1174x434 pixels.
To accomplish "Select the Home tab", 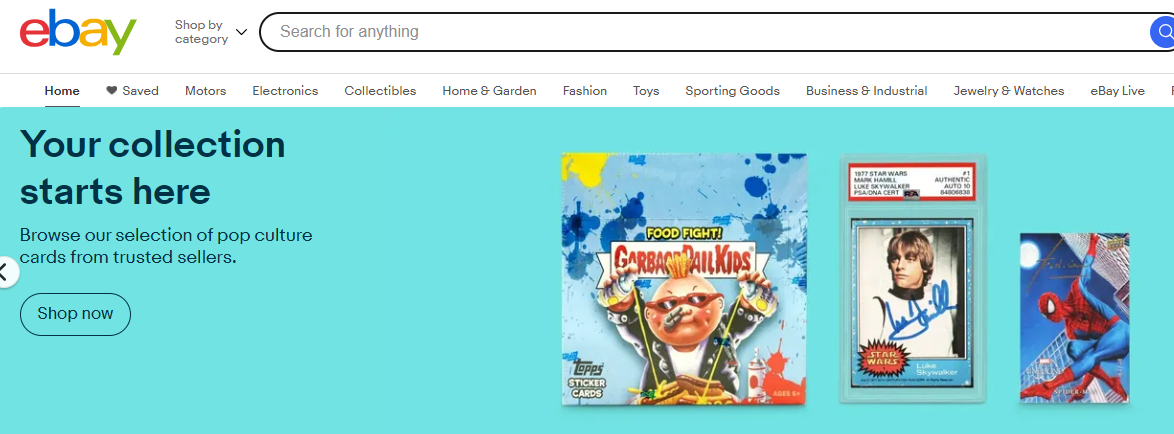I will coord(62,91).
